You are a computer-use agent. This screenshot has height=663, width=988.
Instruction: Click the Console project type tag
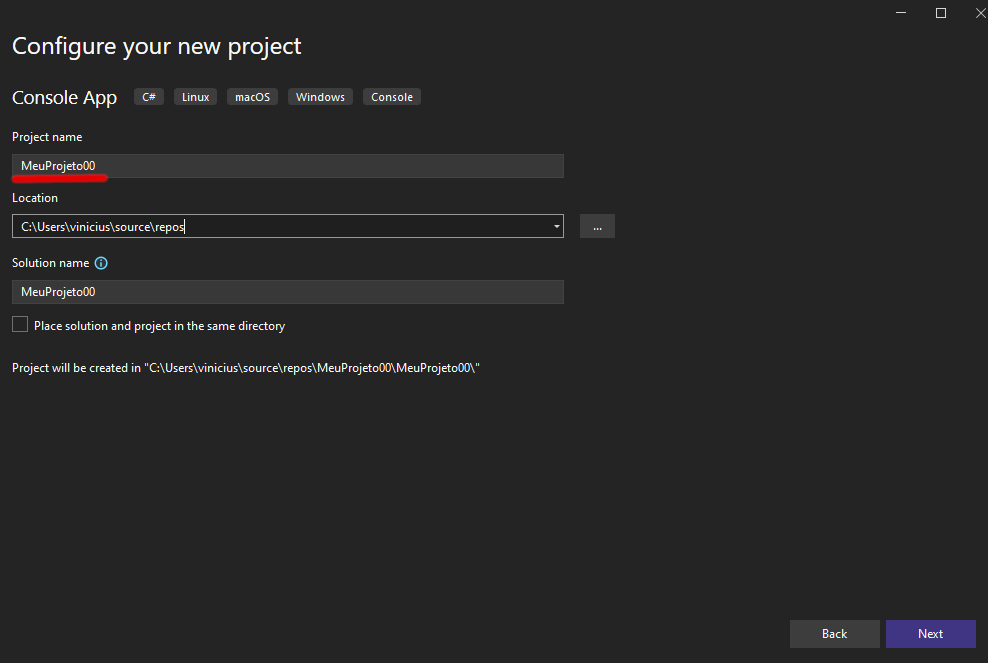tap(391, 97)
